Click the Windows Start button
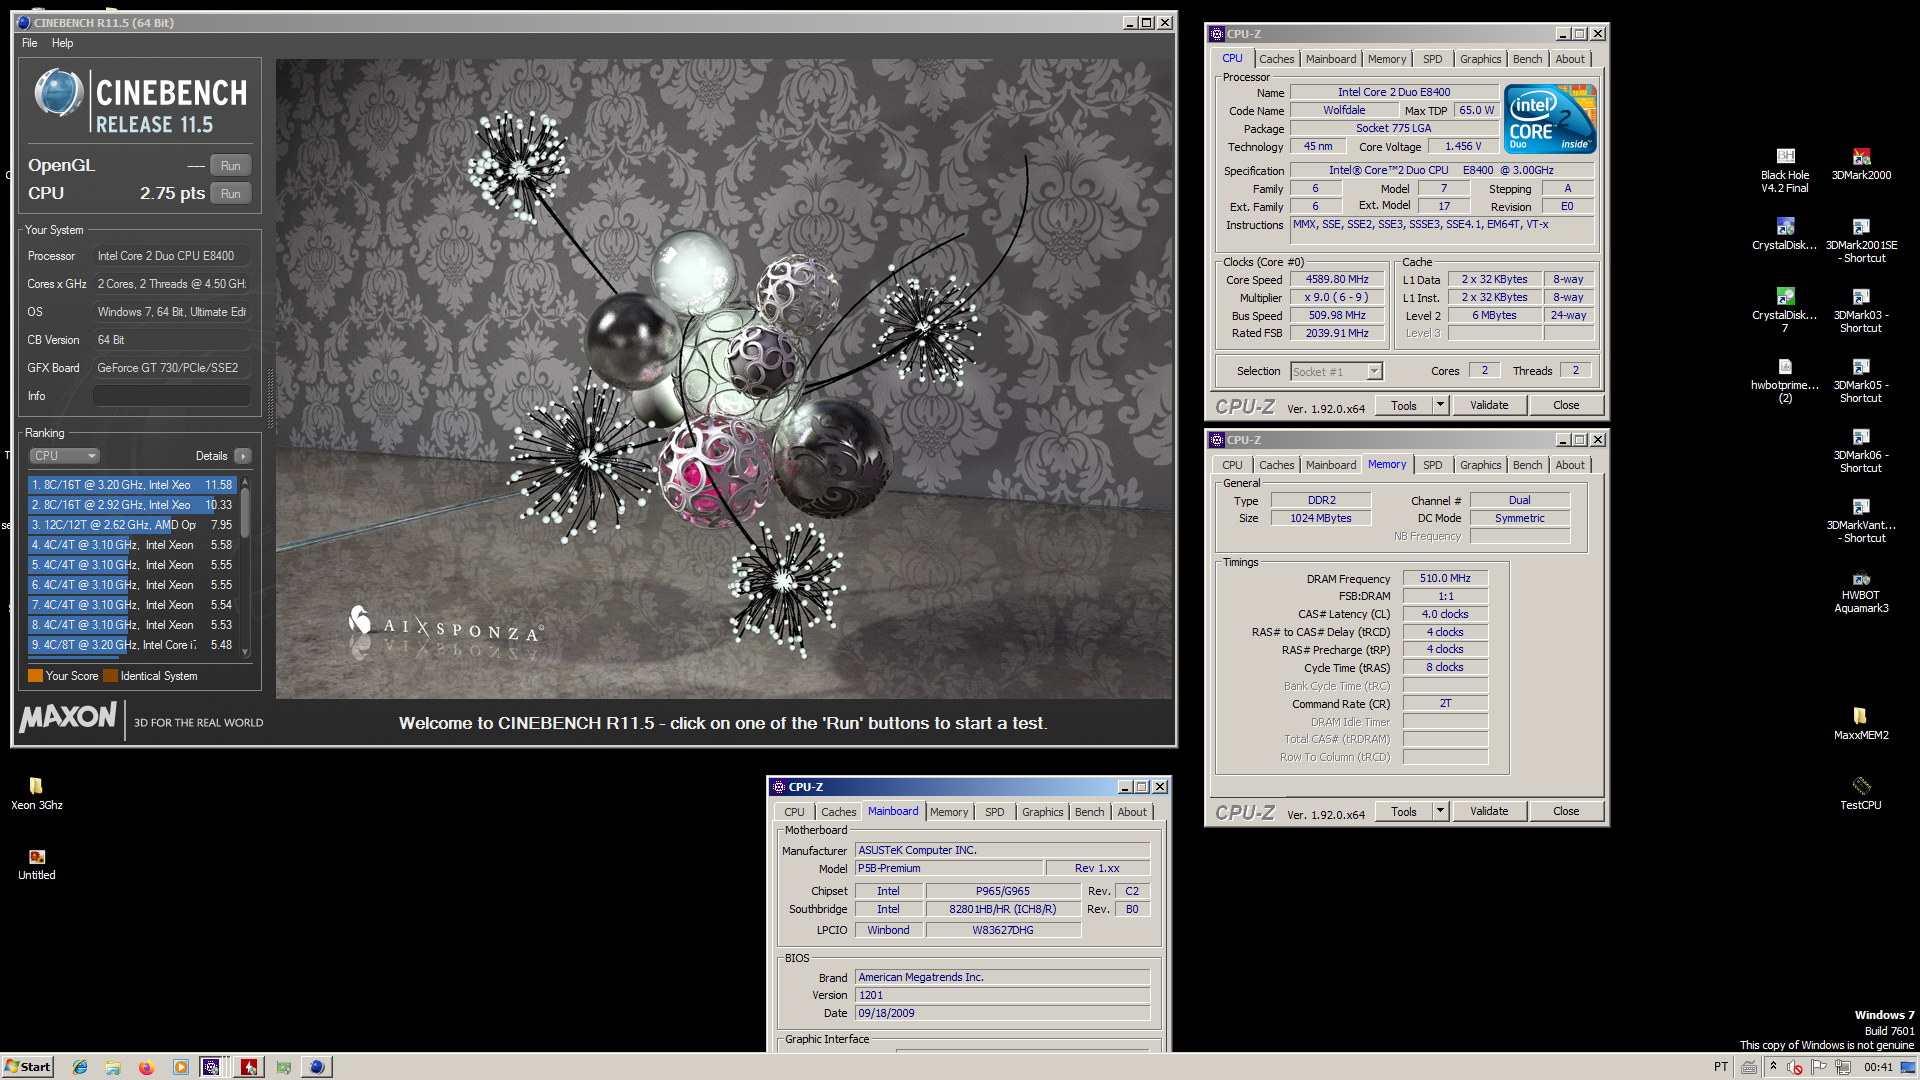Viewport: 1920px width, 1080px height. click(27, 1067)
